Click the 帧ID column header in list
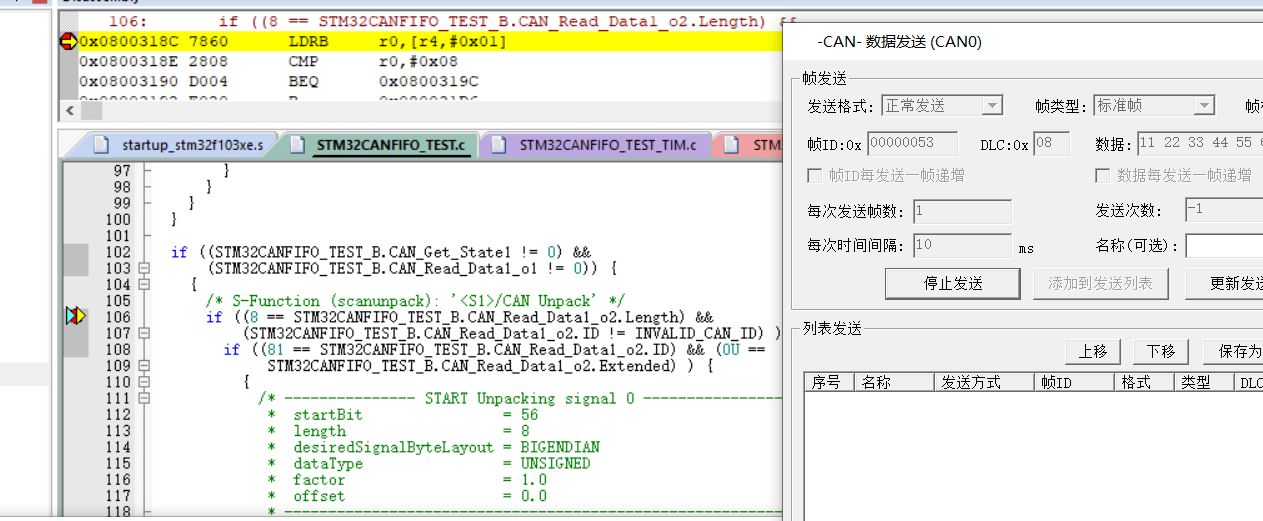Image resolution: width=1263 pixels, height=521 pixels. click(1074, 382)
